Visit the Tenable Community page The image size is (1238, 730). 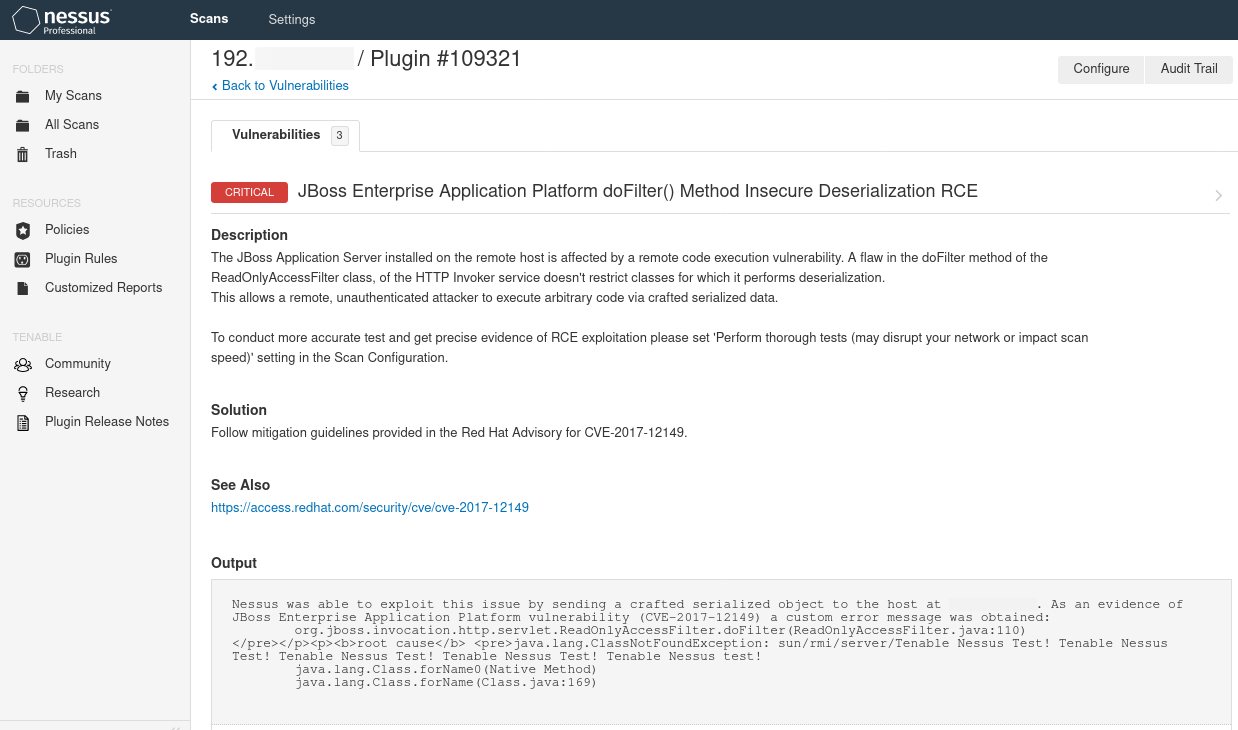point(78,363)
